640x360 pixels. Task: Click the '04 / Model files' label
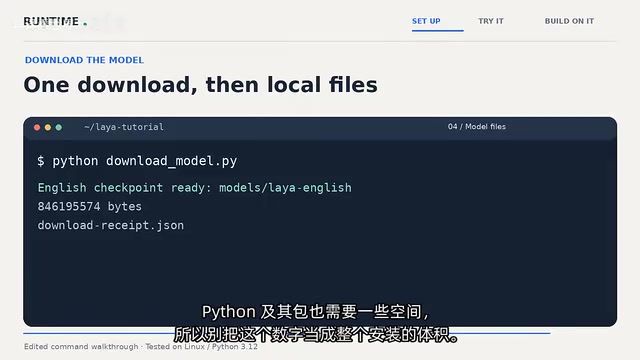tap(477, 127)
